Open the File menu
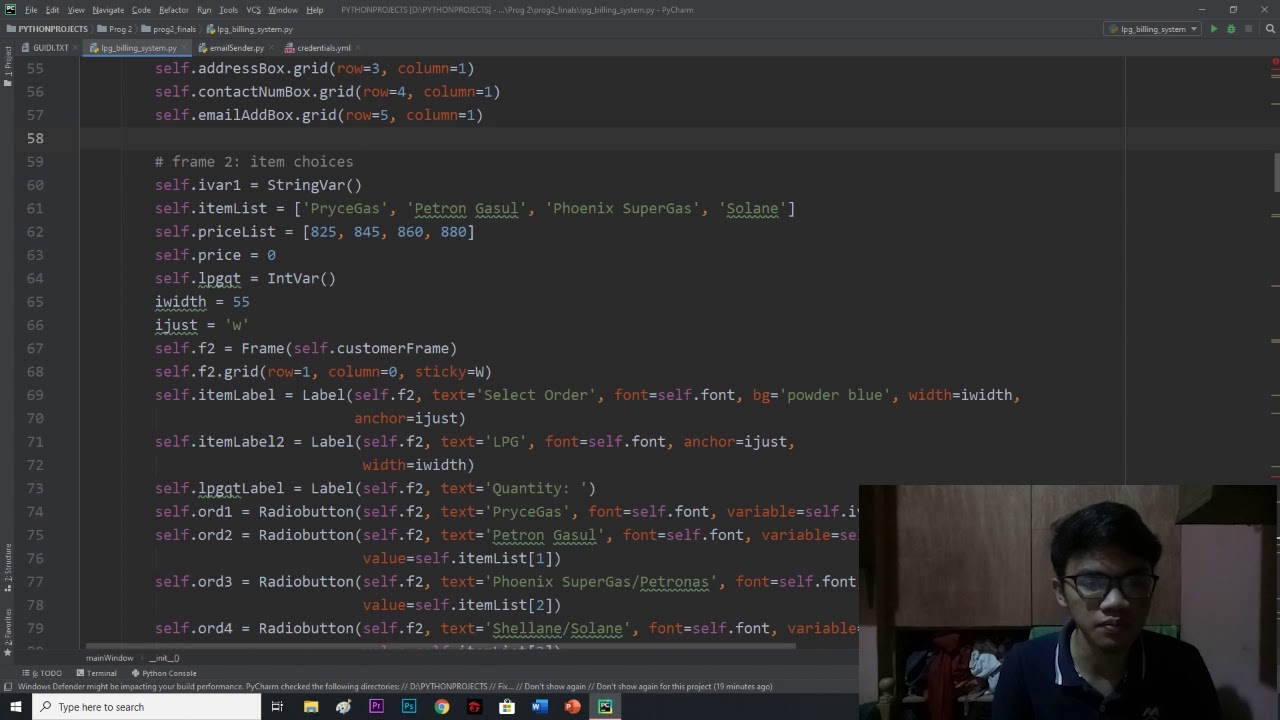Image resolution: width=1280 pixels, height=720 pixels. (31, 10)
